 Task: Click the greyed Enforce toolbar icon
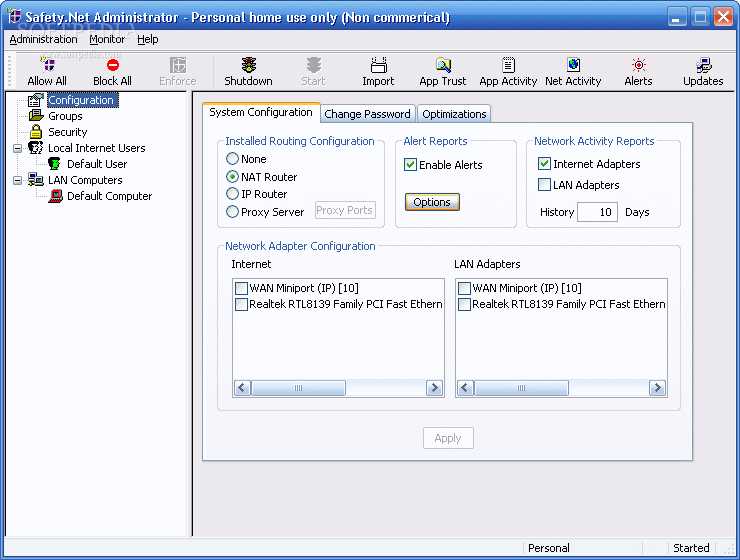pos(178,65)
